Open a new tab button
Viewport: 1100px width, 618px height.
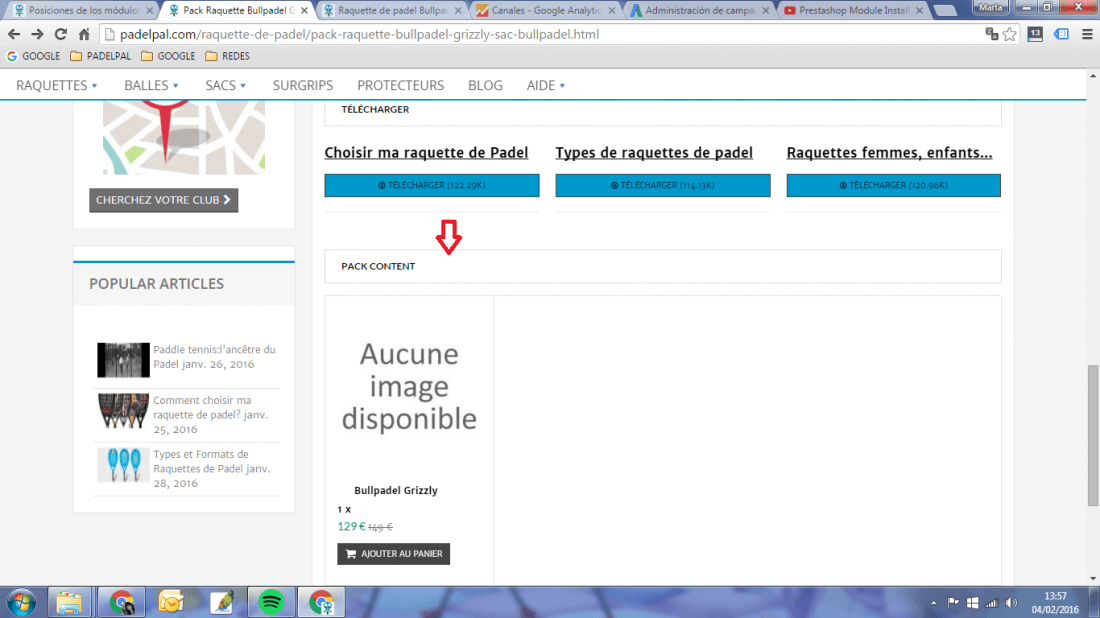(945, 11)
